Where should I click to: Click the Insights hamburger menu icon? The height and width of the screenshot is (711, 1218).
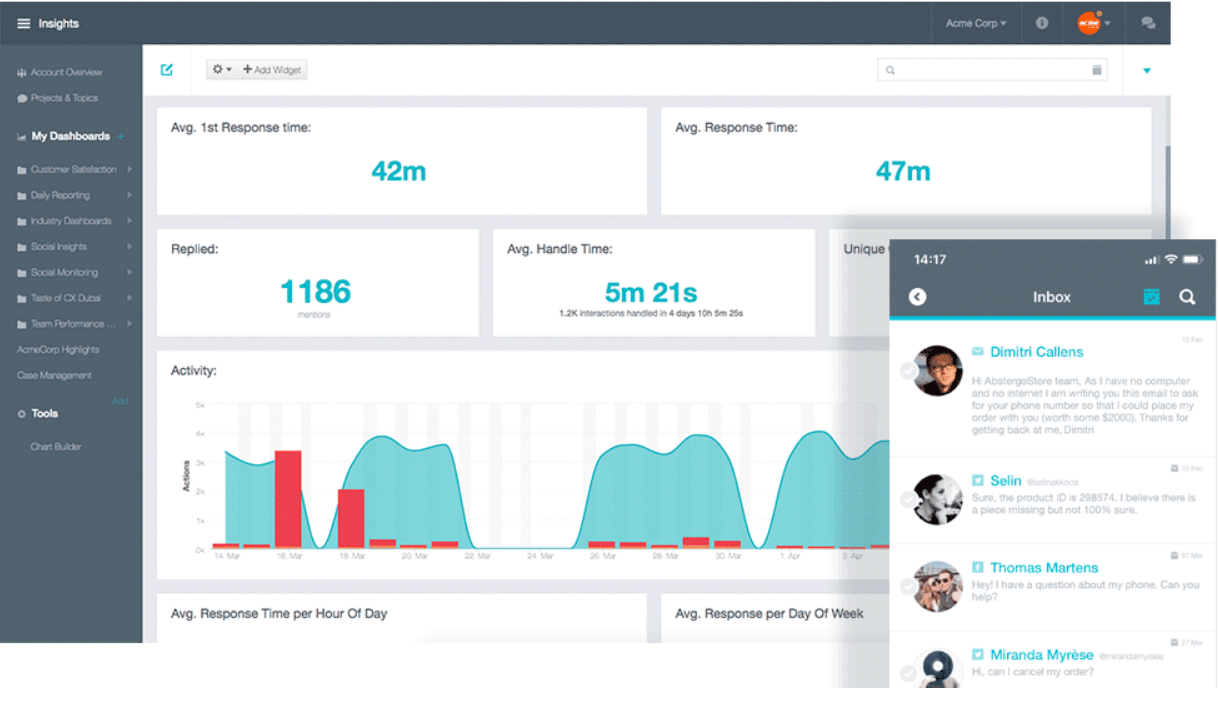coord(22,22)
